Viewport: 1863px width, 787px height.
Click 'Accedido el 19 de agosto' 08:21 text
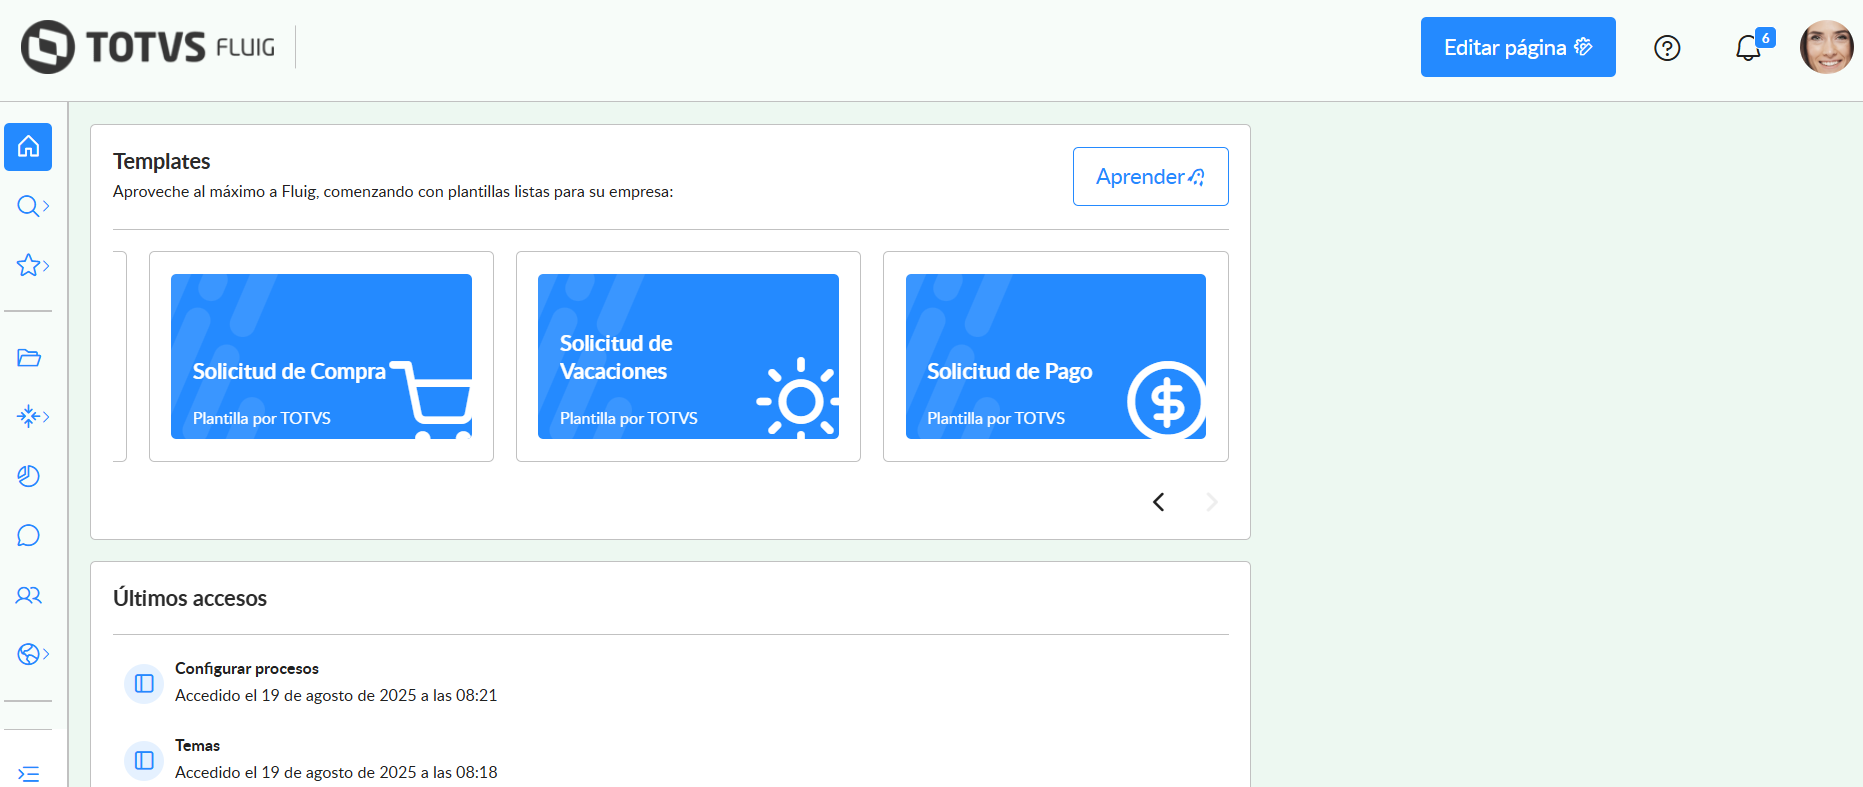click(336, 695)
